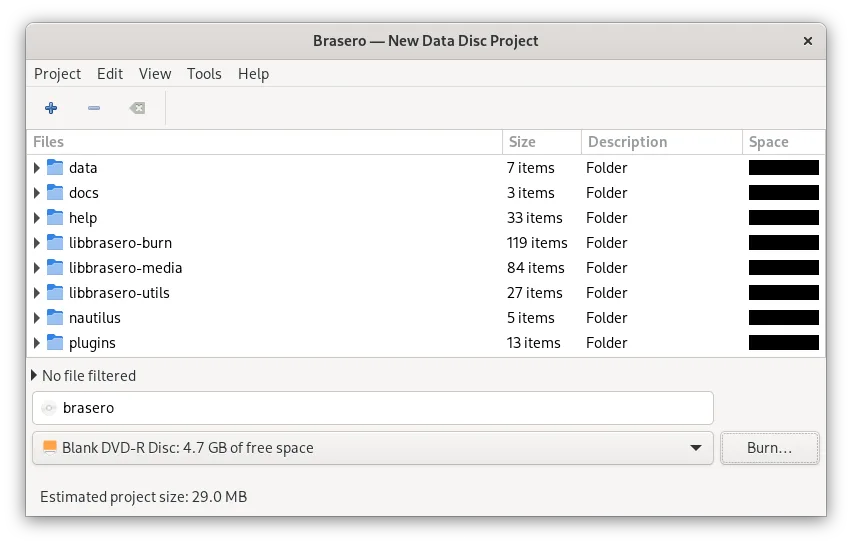Viewport: 852px width, 545px height.
Task: Select the libbrasero-utils folder name
Action: click(x=119, y=293)
